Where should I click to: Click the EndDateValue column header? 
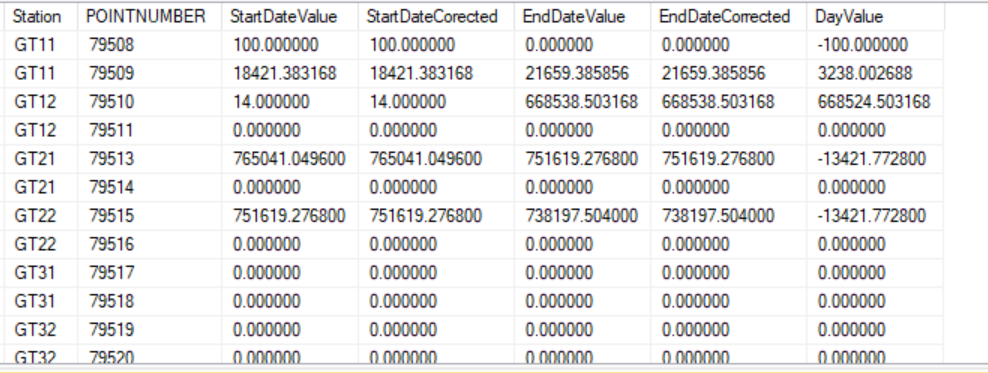click(x=582, y=16)
